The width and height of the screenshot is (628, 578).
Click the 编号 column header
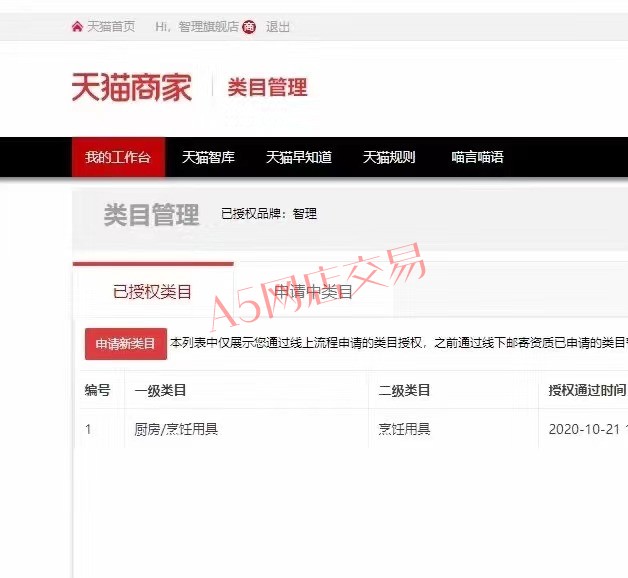pyautogui.click(x=97, y=390)
